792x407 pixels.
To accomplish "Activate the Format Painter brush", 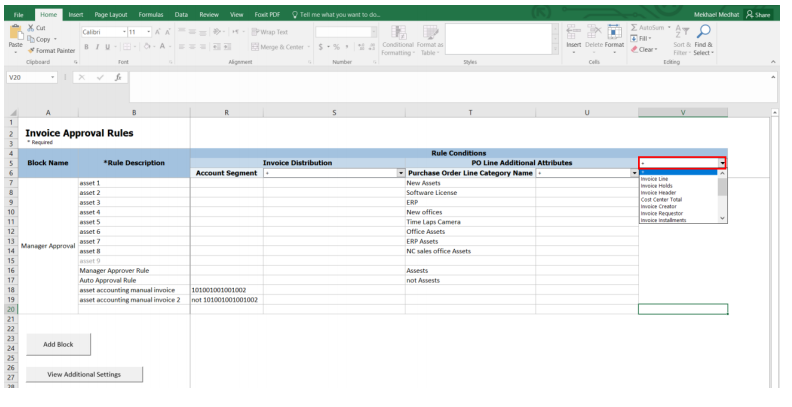I will click(x=31, y=50).
